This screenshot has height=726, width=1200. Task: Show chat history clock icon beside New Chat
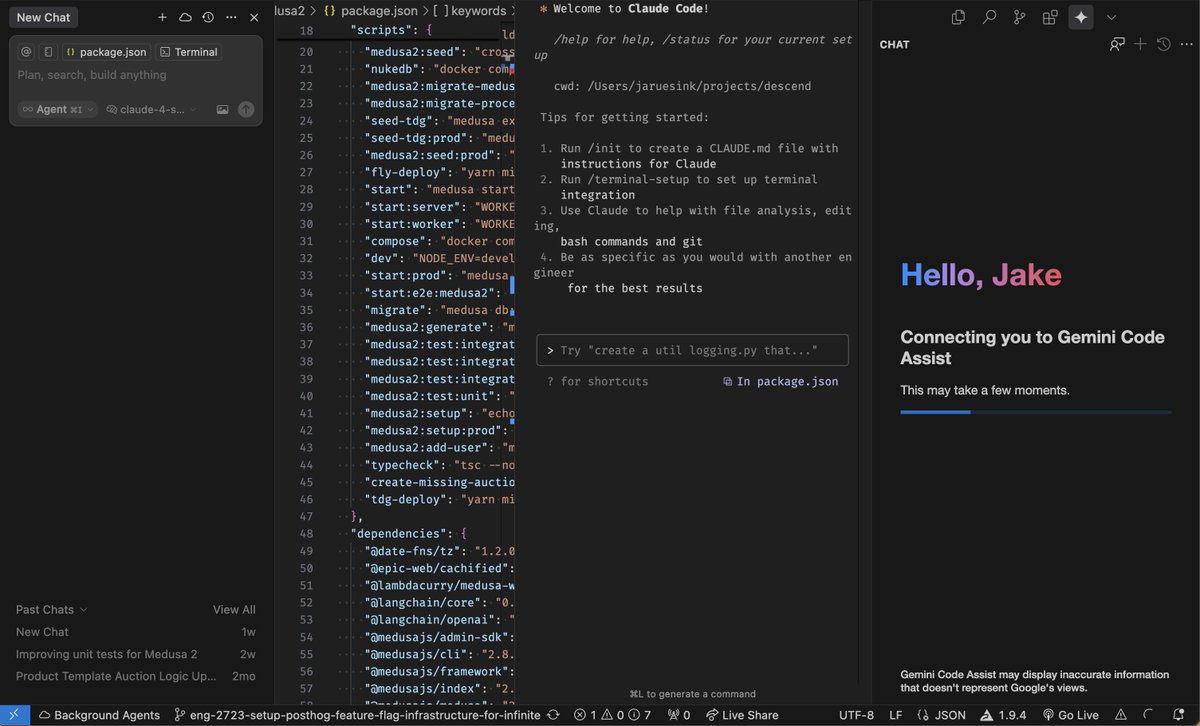pyautogui.click(x=207, y=17)
